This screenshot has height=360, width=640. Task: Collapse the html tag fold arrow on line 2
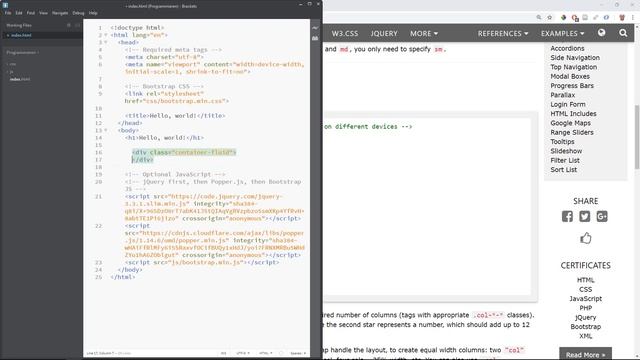click(106, 35)
